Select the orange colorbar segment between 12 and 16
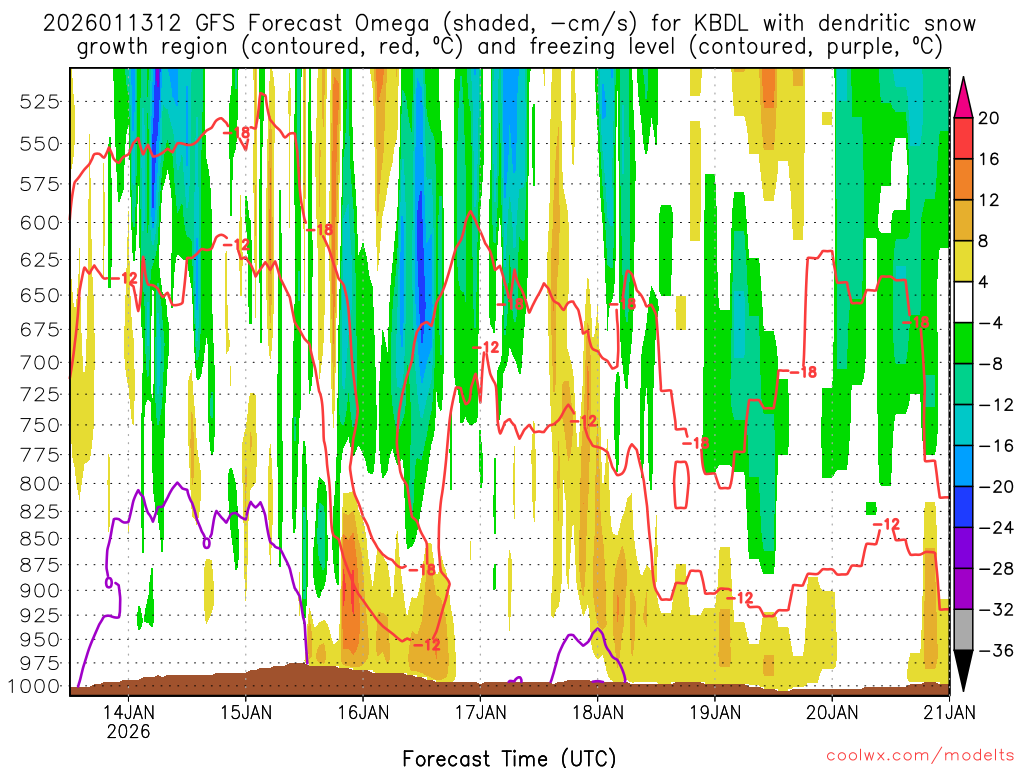1024x768 pixels. pos(963,179)
